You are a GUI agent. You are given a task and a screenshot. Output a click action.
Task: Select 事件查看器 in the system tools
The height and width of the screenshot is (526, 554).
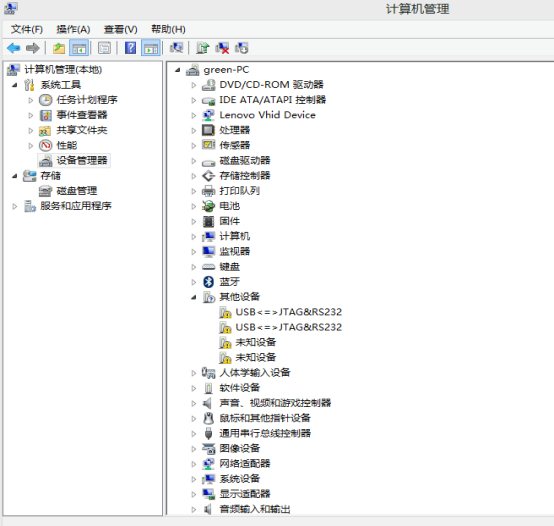tap(82, 115)
